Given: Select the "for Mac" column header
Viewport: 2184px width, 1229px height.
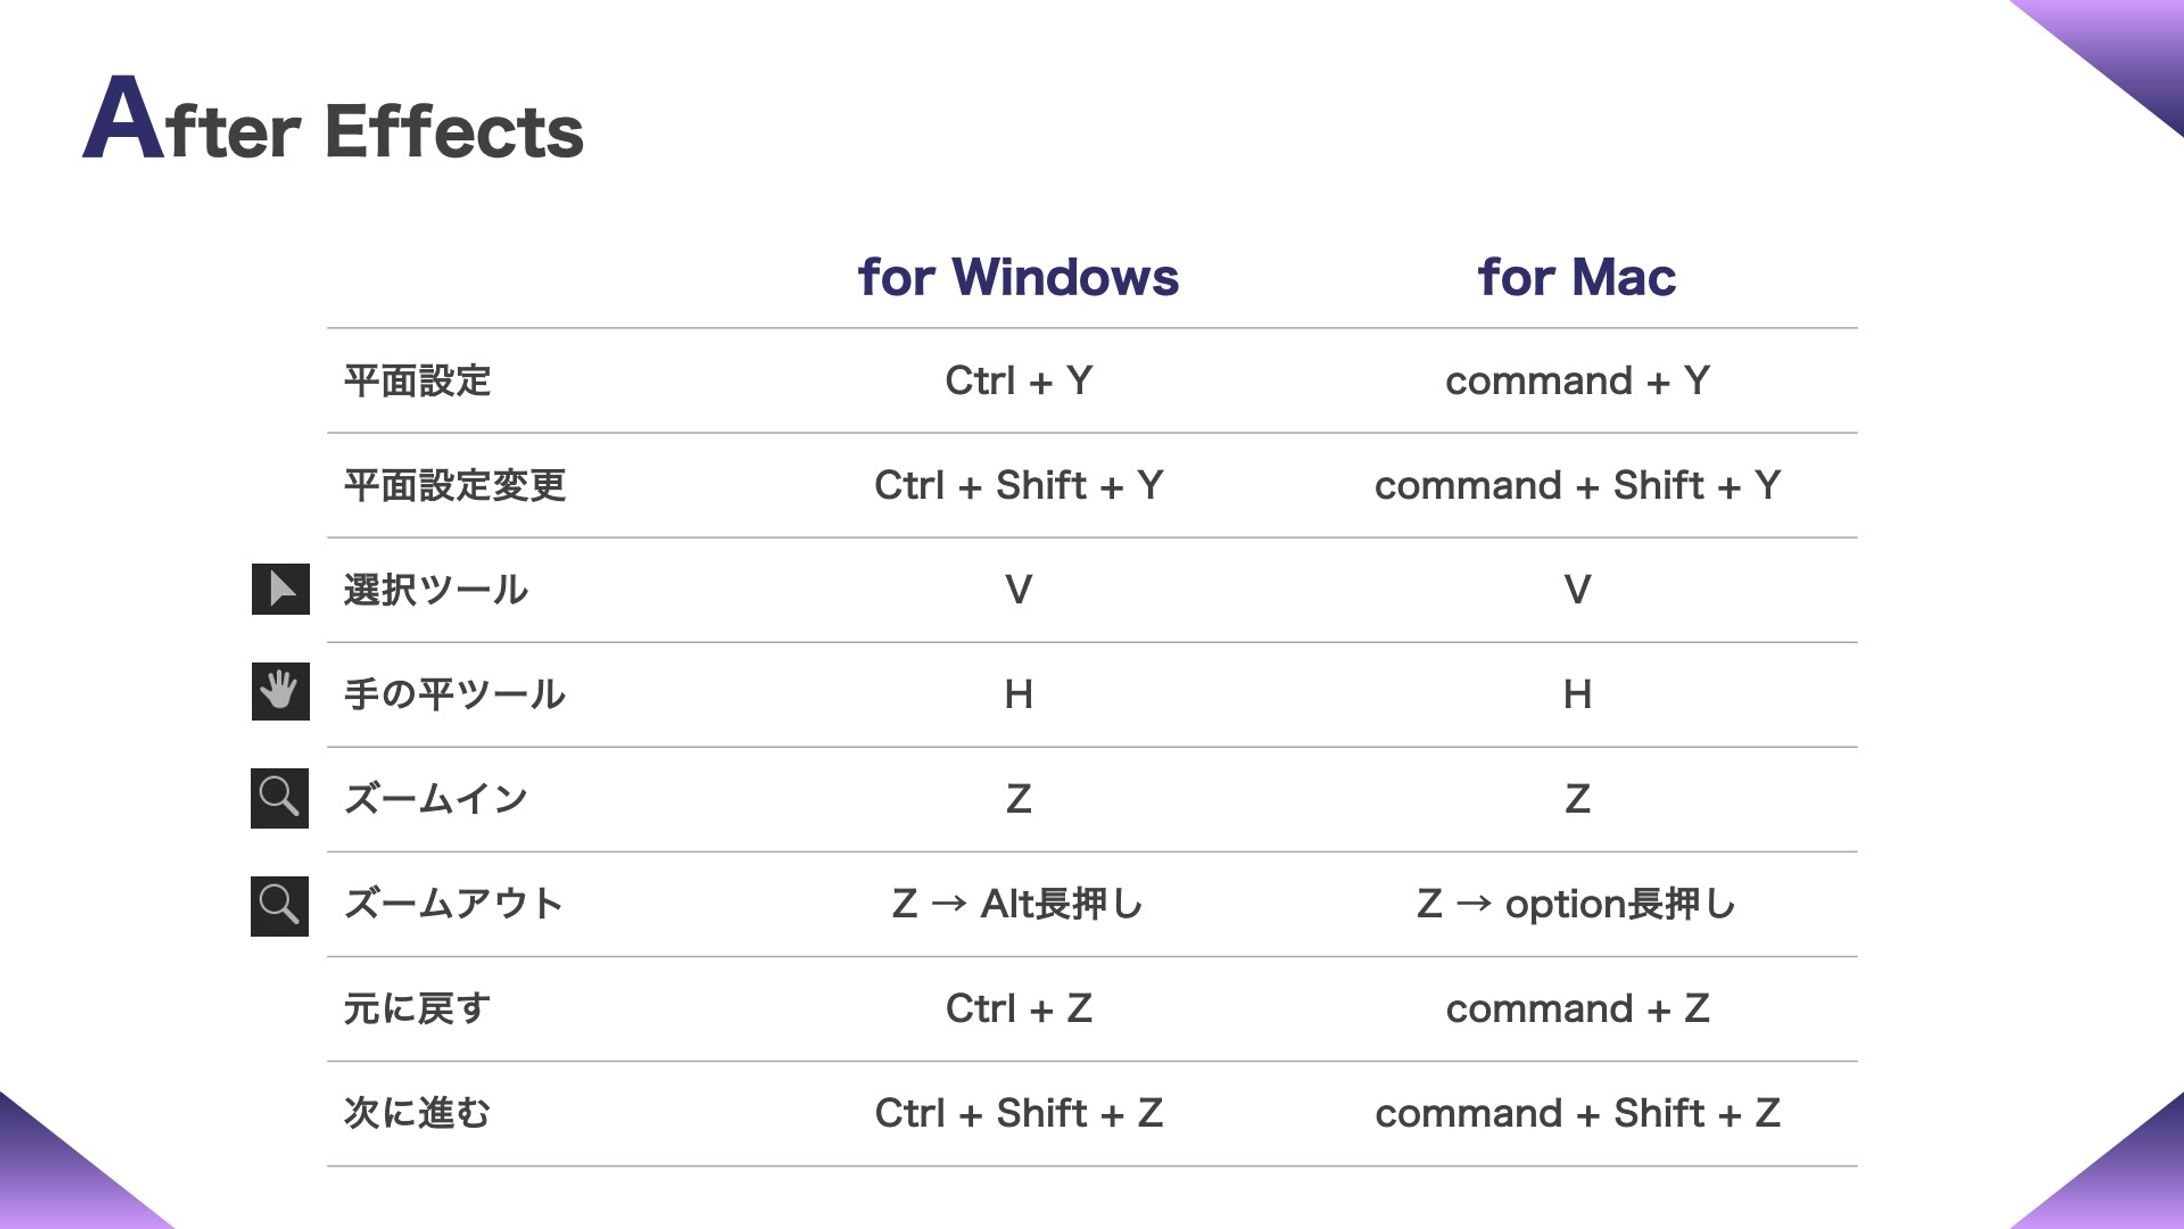Looking at the screenshot, I should pos(1576,277).
